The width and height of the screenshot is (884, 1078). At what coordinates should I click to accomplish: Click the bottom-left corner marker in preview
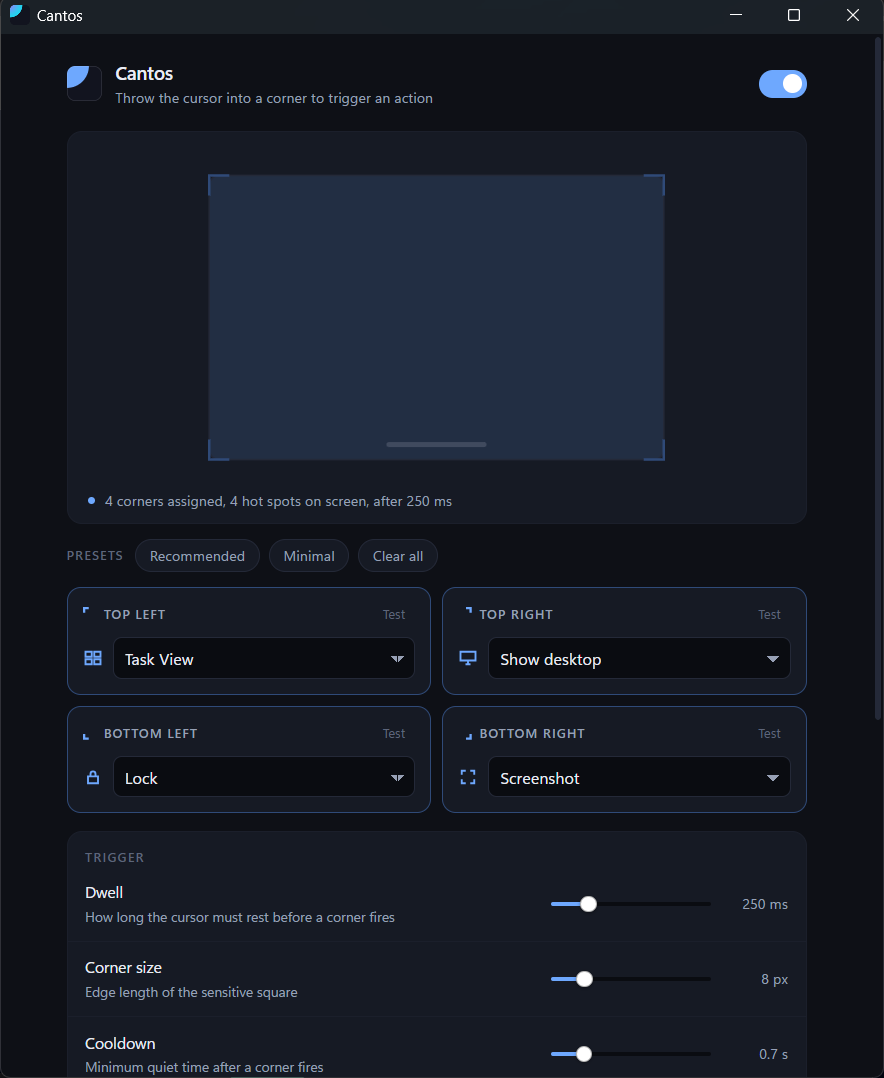point(218,450)
